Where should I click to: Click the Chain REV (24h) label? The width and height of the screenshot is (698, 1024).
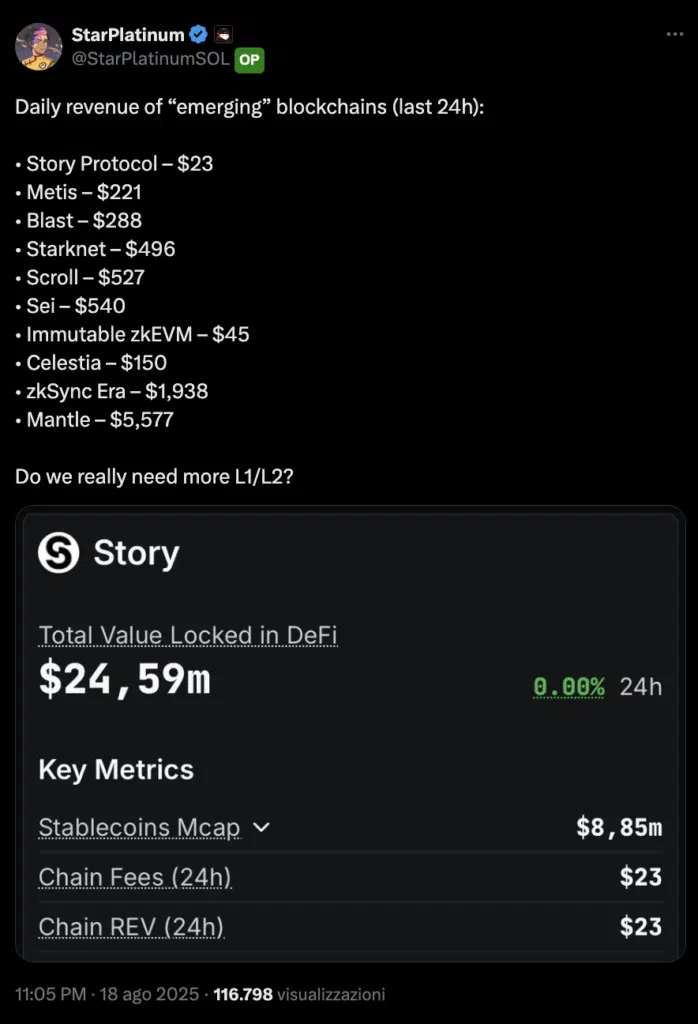click(x=131, y=927)
